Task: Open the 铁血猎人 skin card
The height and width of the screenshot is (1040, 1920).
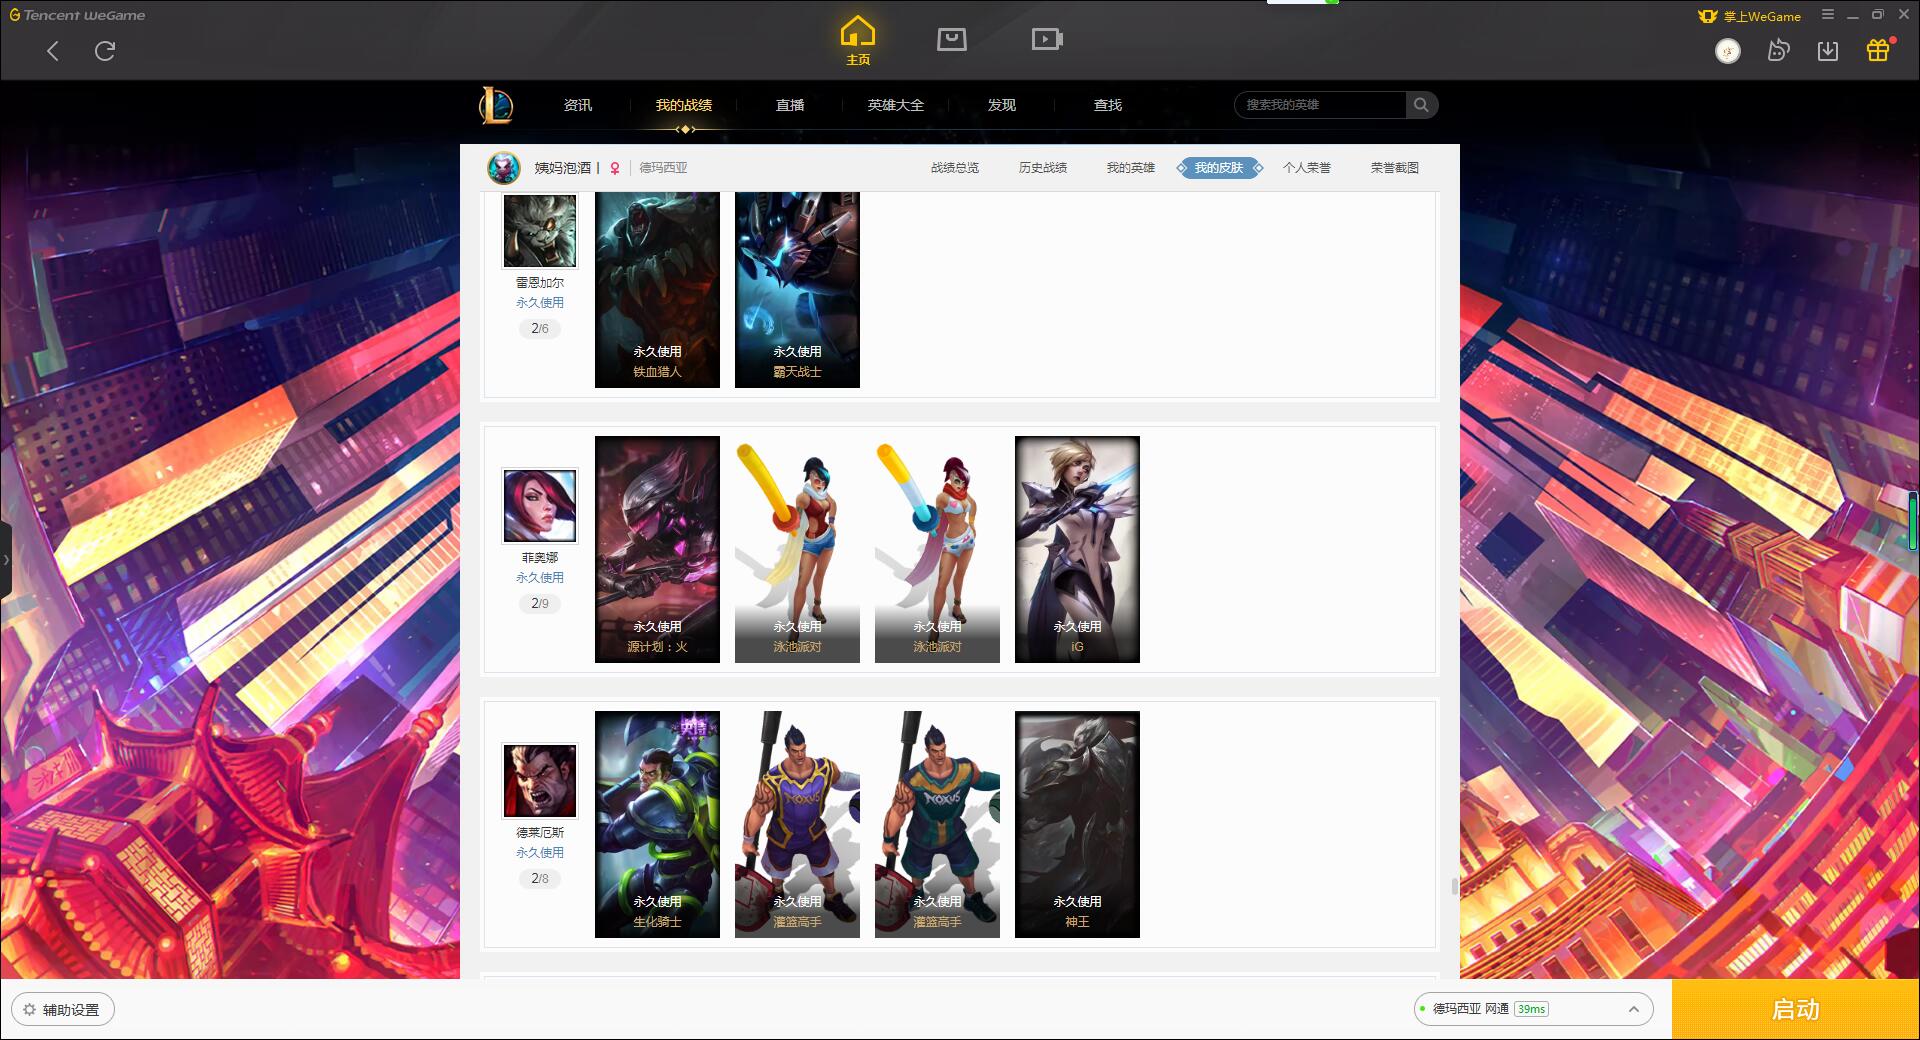Action: [657, 290]
